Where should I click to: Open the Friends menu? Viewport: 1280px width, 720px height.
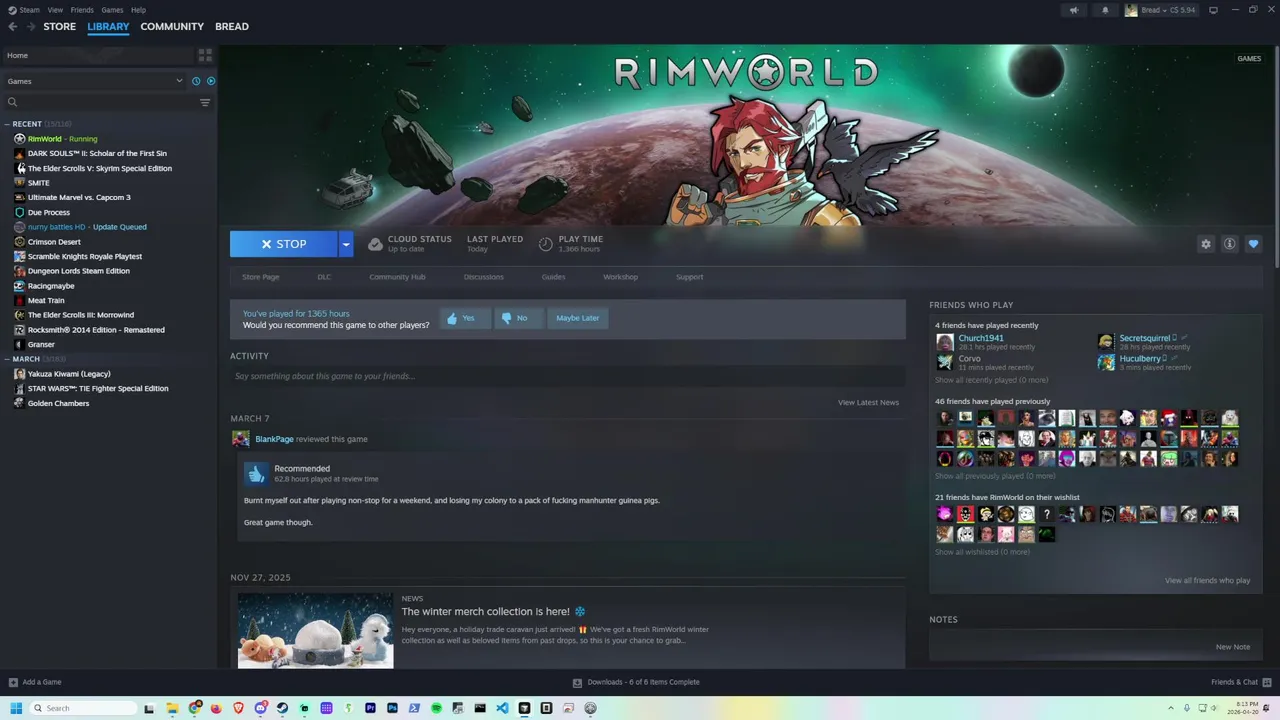(82, 10)
